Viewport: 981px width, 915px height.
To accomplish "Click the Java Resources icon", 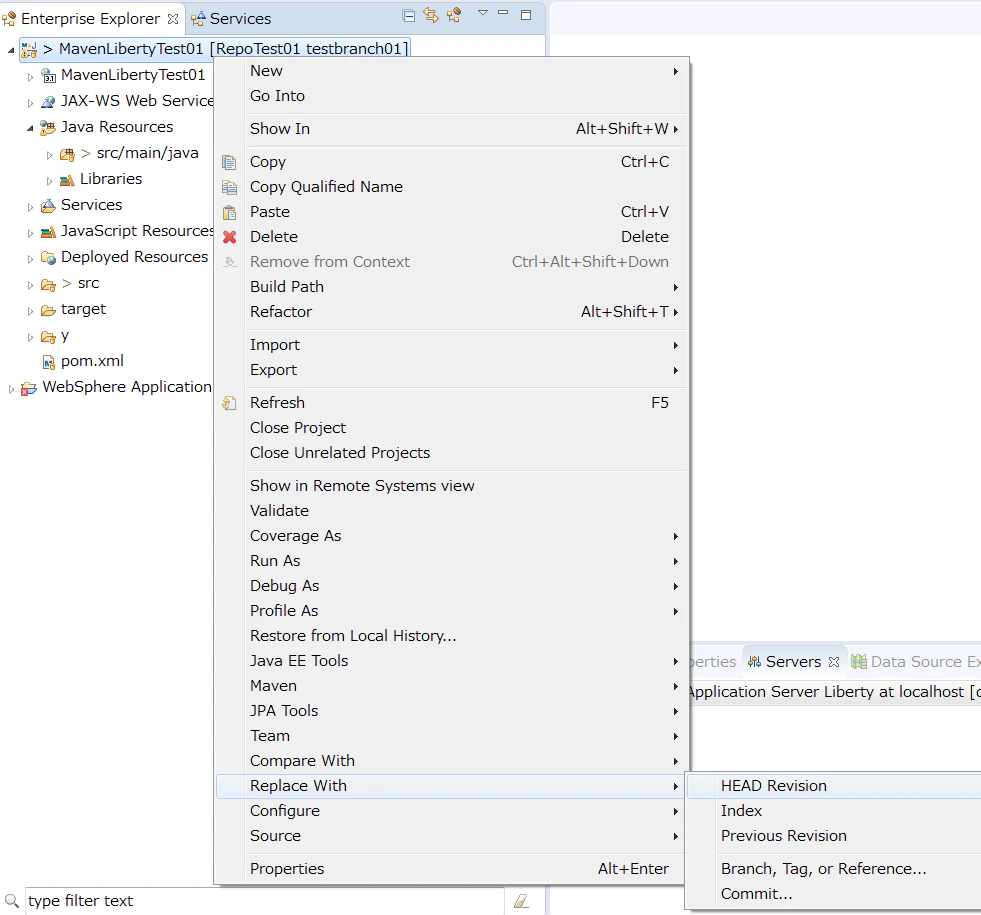I will [x=48, y=128].
